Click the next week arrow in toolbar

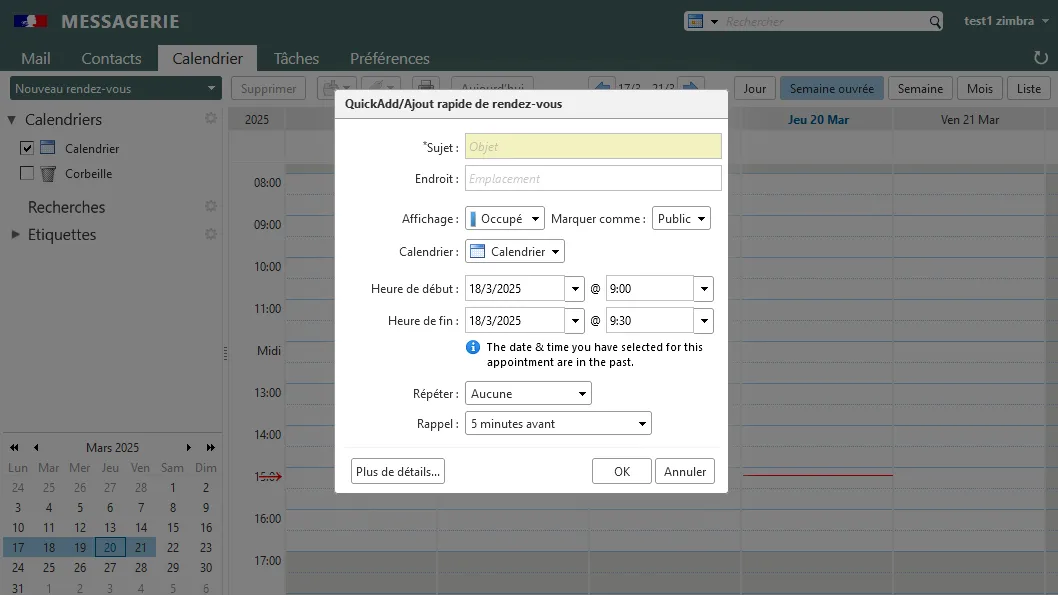[x=691, y=86]
